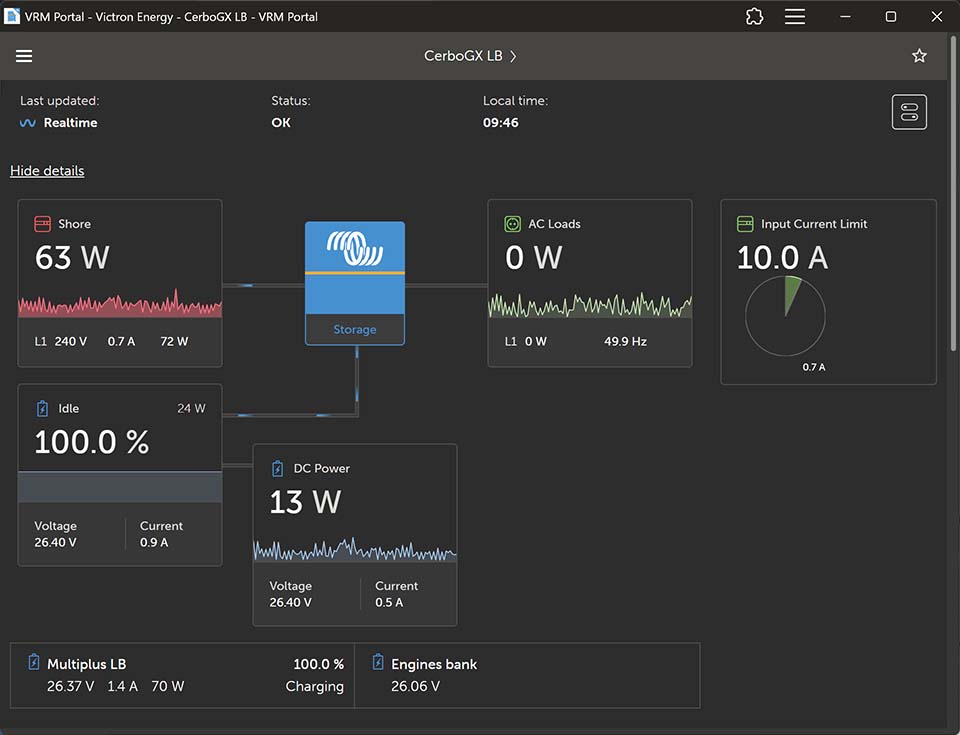The image size is (960, 735).
Task: Open the hamburger navigation menu
Action: pyautogui.click(x=24, y=56)
